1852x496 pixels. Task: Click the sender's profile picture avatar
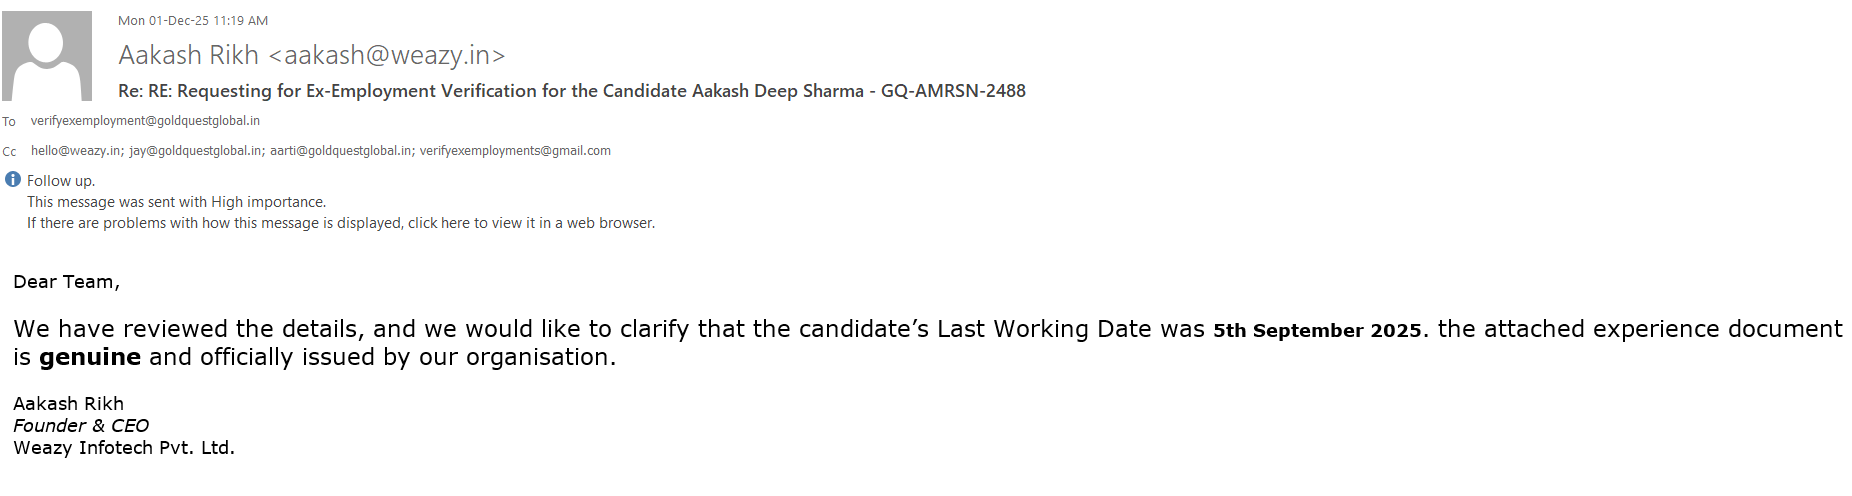[x=47, y=56]
